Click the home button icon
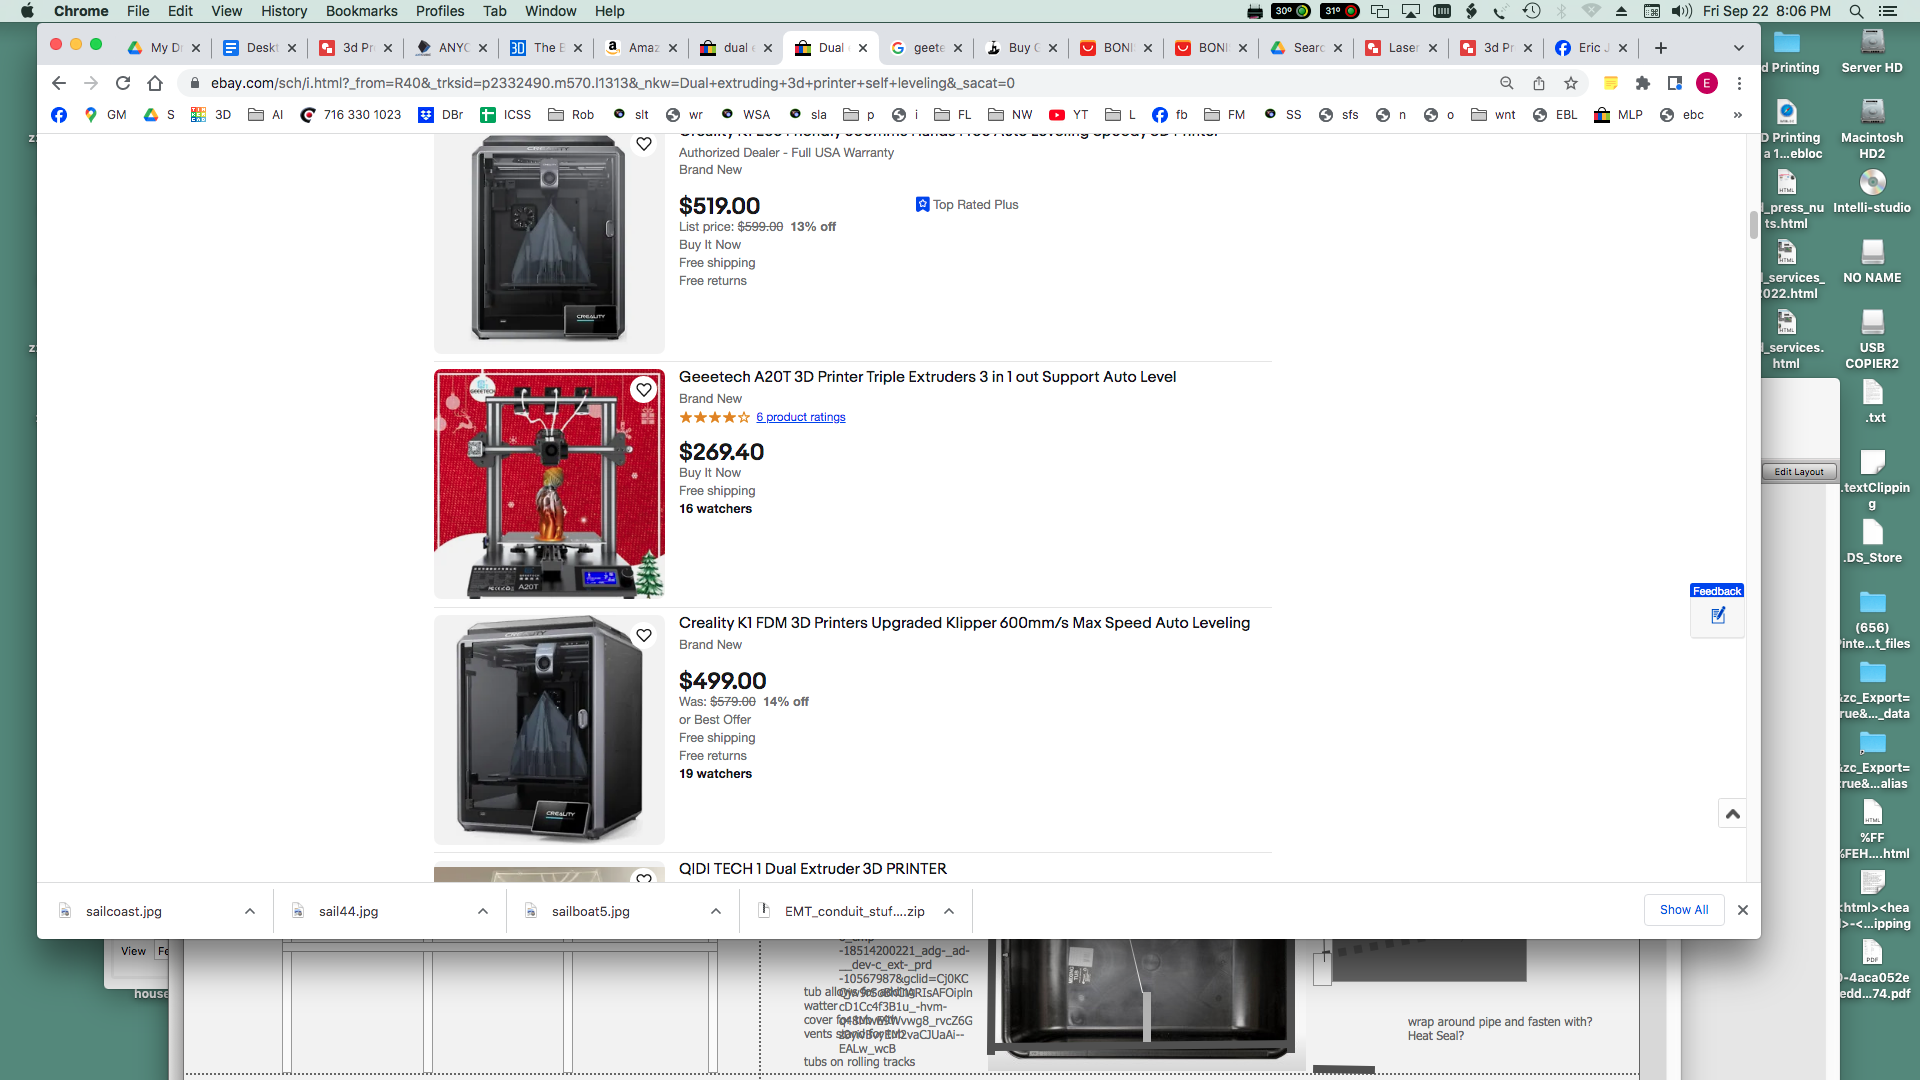Screen dimensions: 1920x1080 (x=155, y=83)
